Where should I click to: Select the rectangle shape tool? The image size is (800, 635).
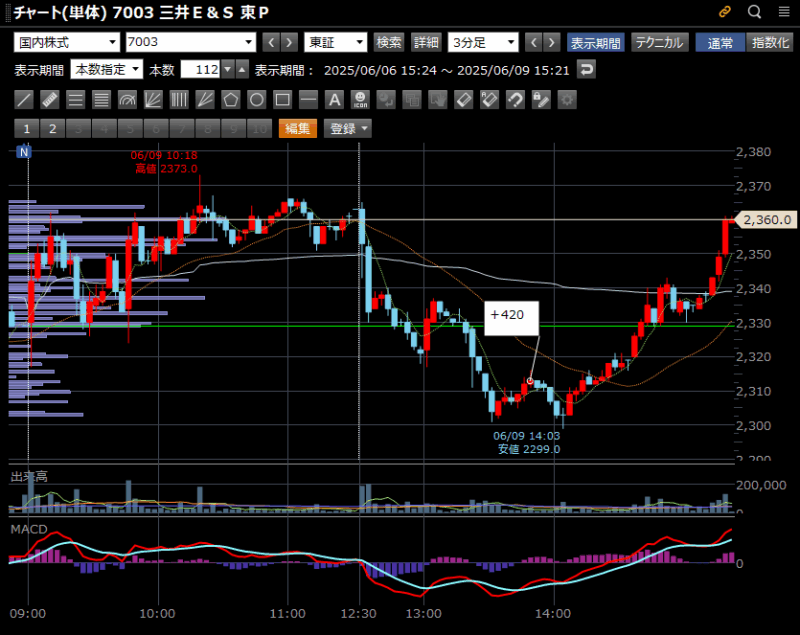283,99
